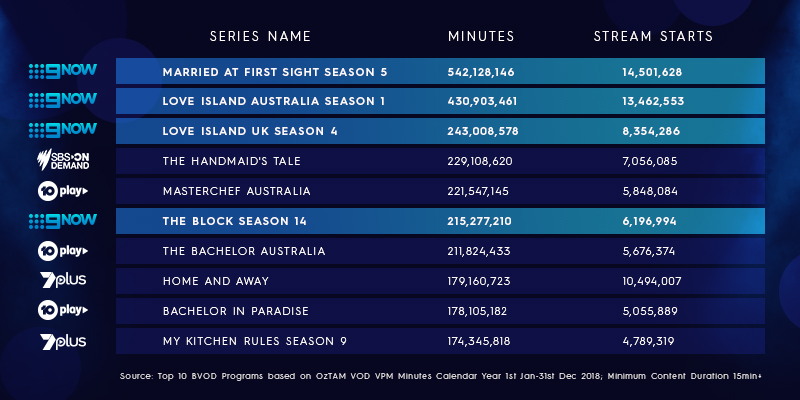Click the 10,494,007 stream starts value

click(x=652, y=281)
